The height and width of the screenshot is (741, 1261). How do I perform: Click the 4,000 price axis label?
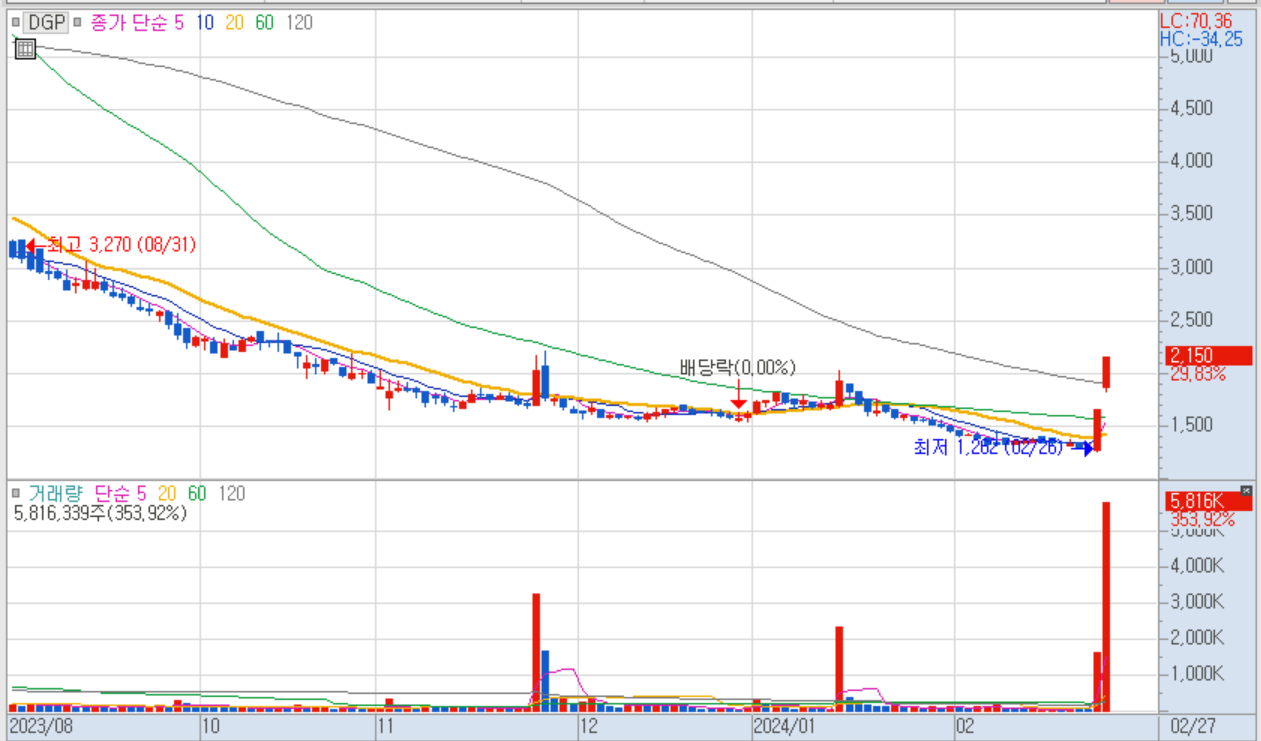click(x=1191, y=161)
